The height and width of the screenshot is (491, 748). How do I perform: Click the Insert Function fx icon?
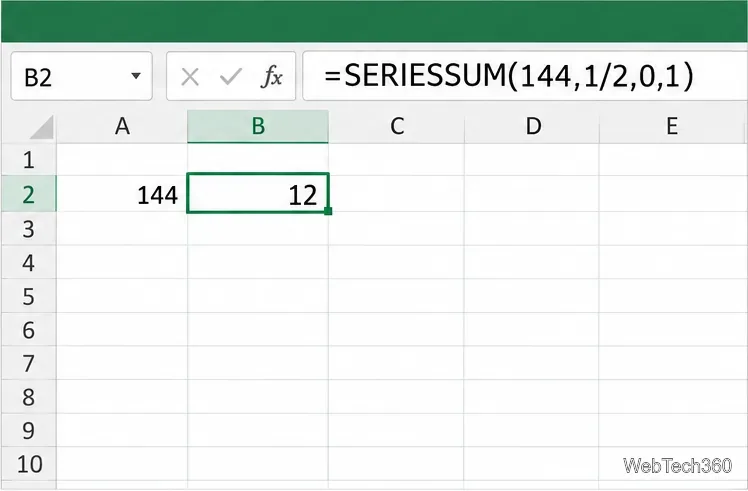[272, 76]
